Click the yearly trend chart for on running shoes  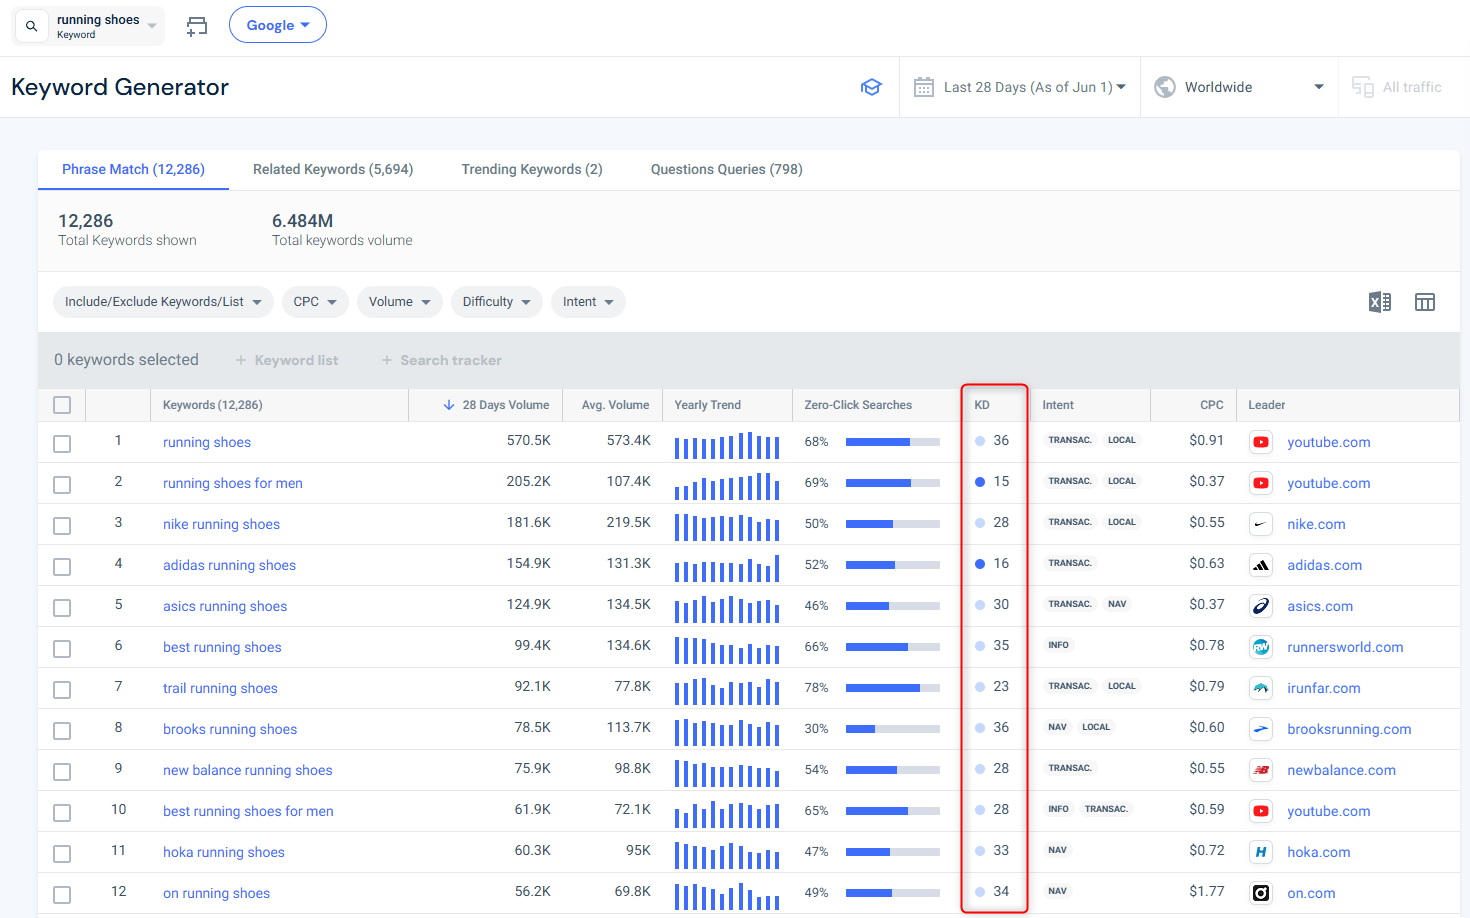[727, 896]
